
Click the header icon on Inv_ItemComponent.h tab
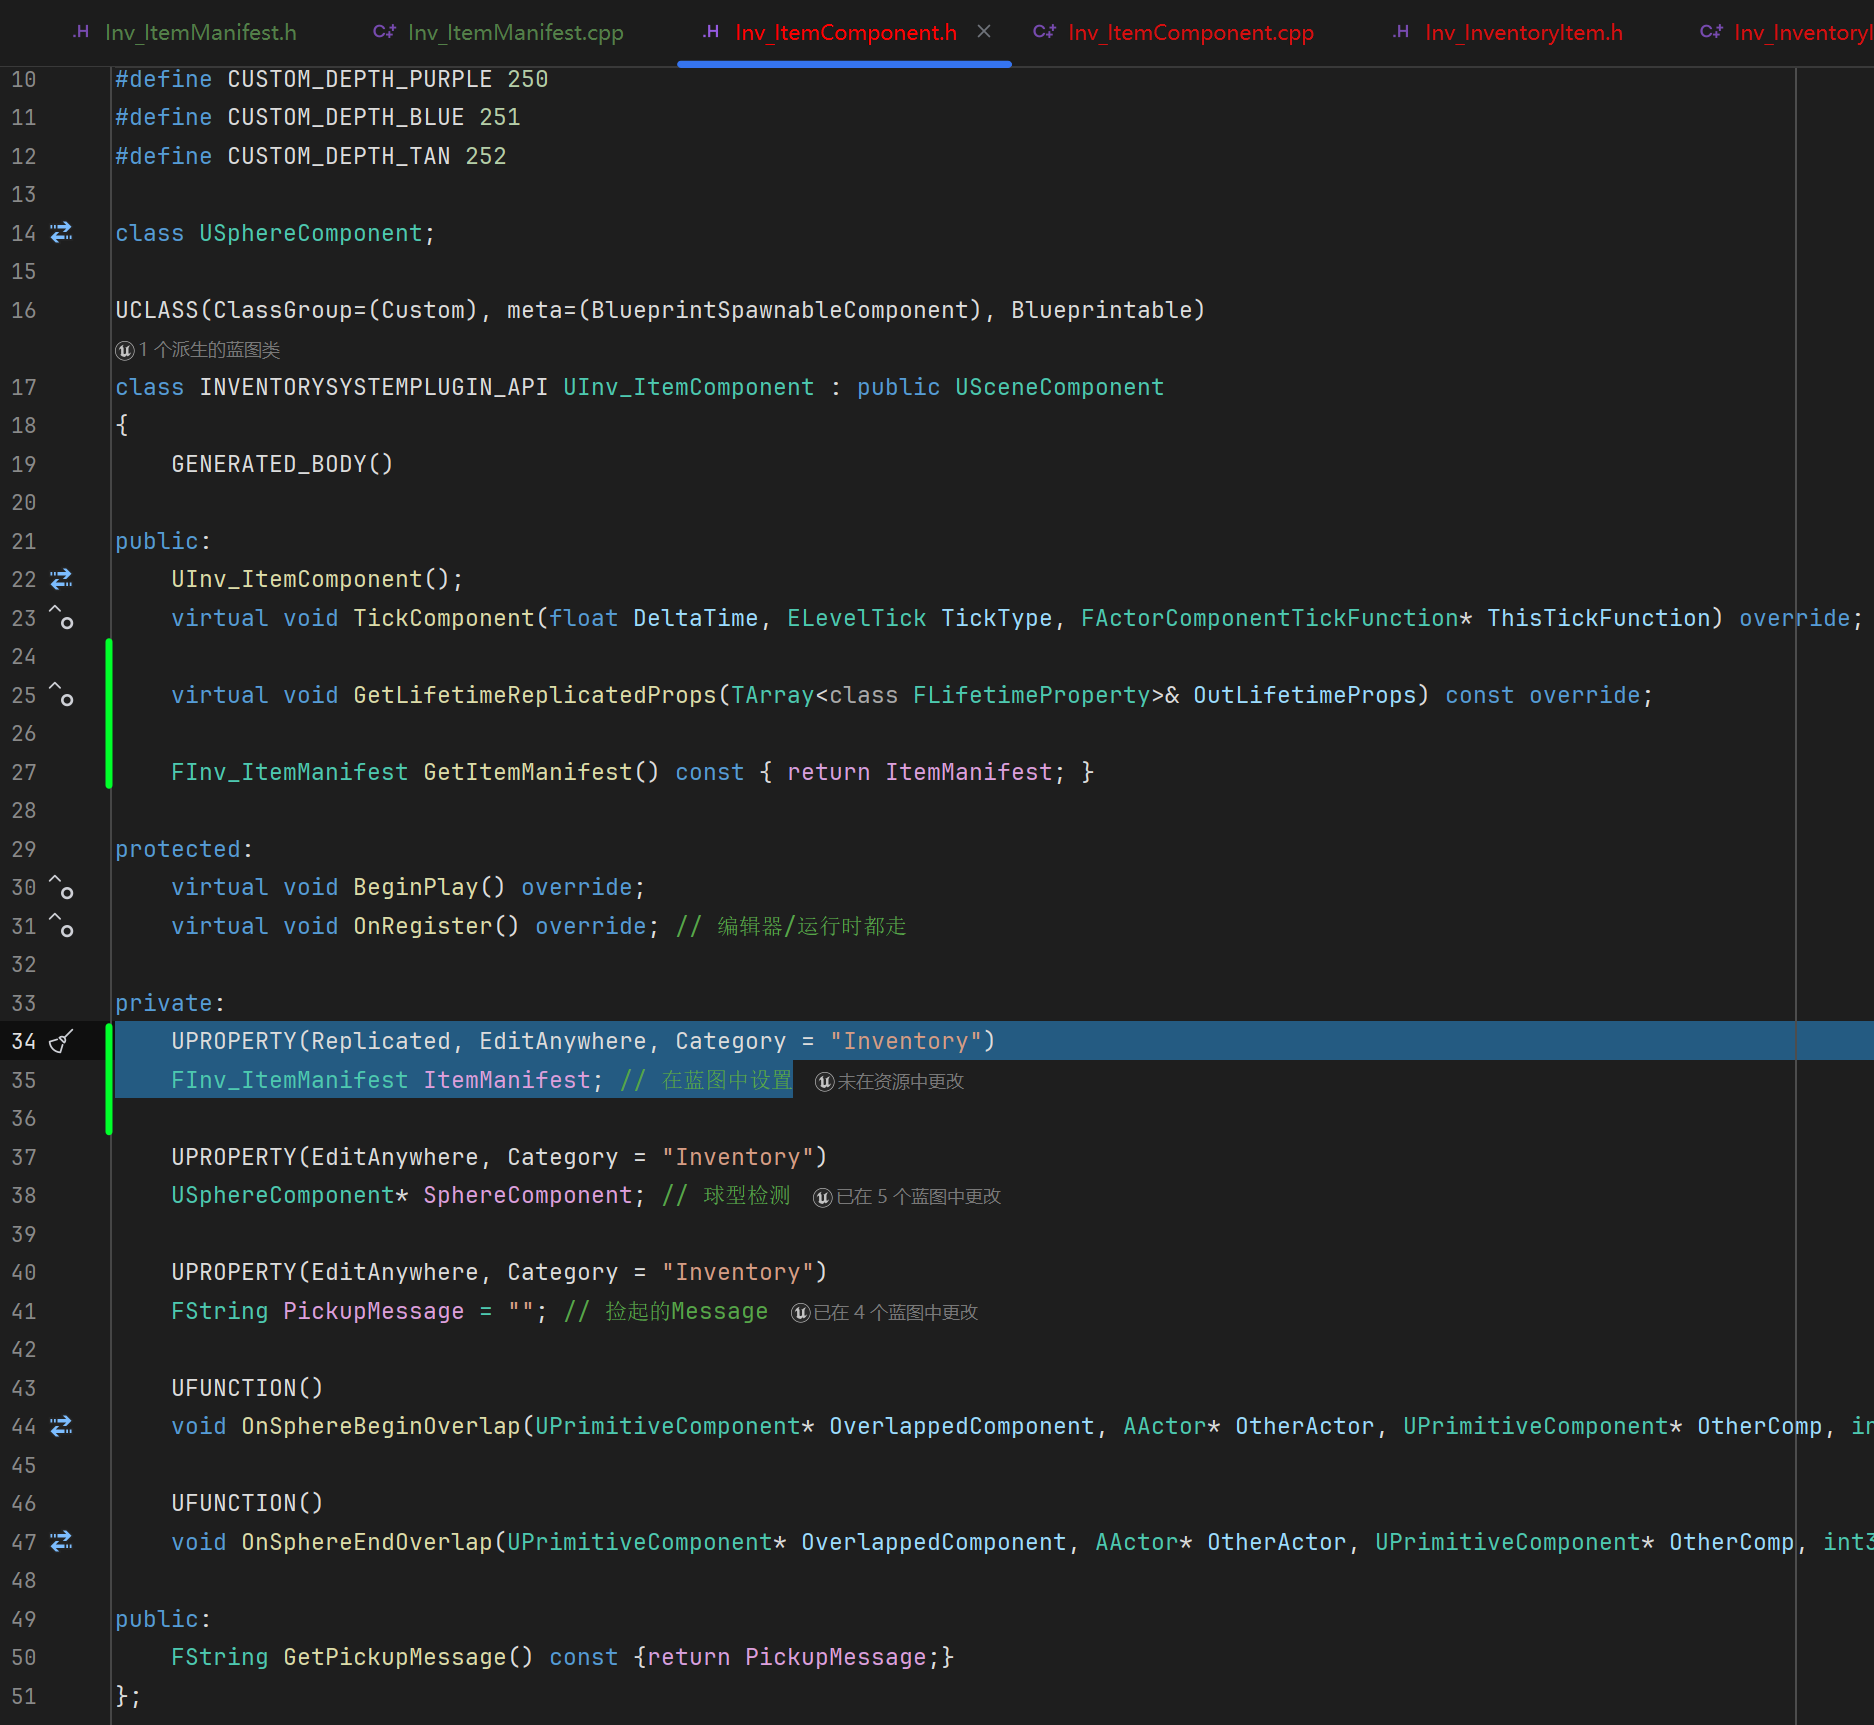click(x=711, y=32)
